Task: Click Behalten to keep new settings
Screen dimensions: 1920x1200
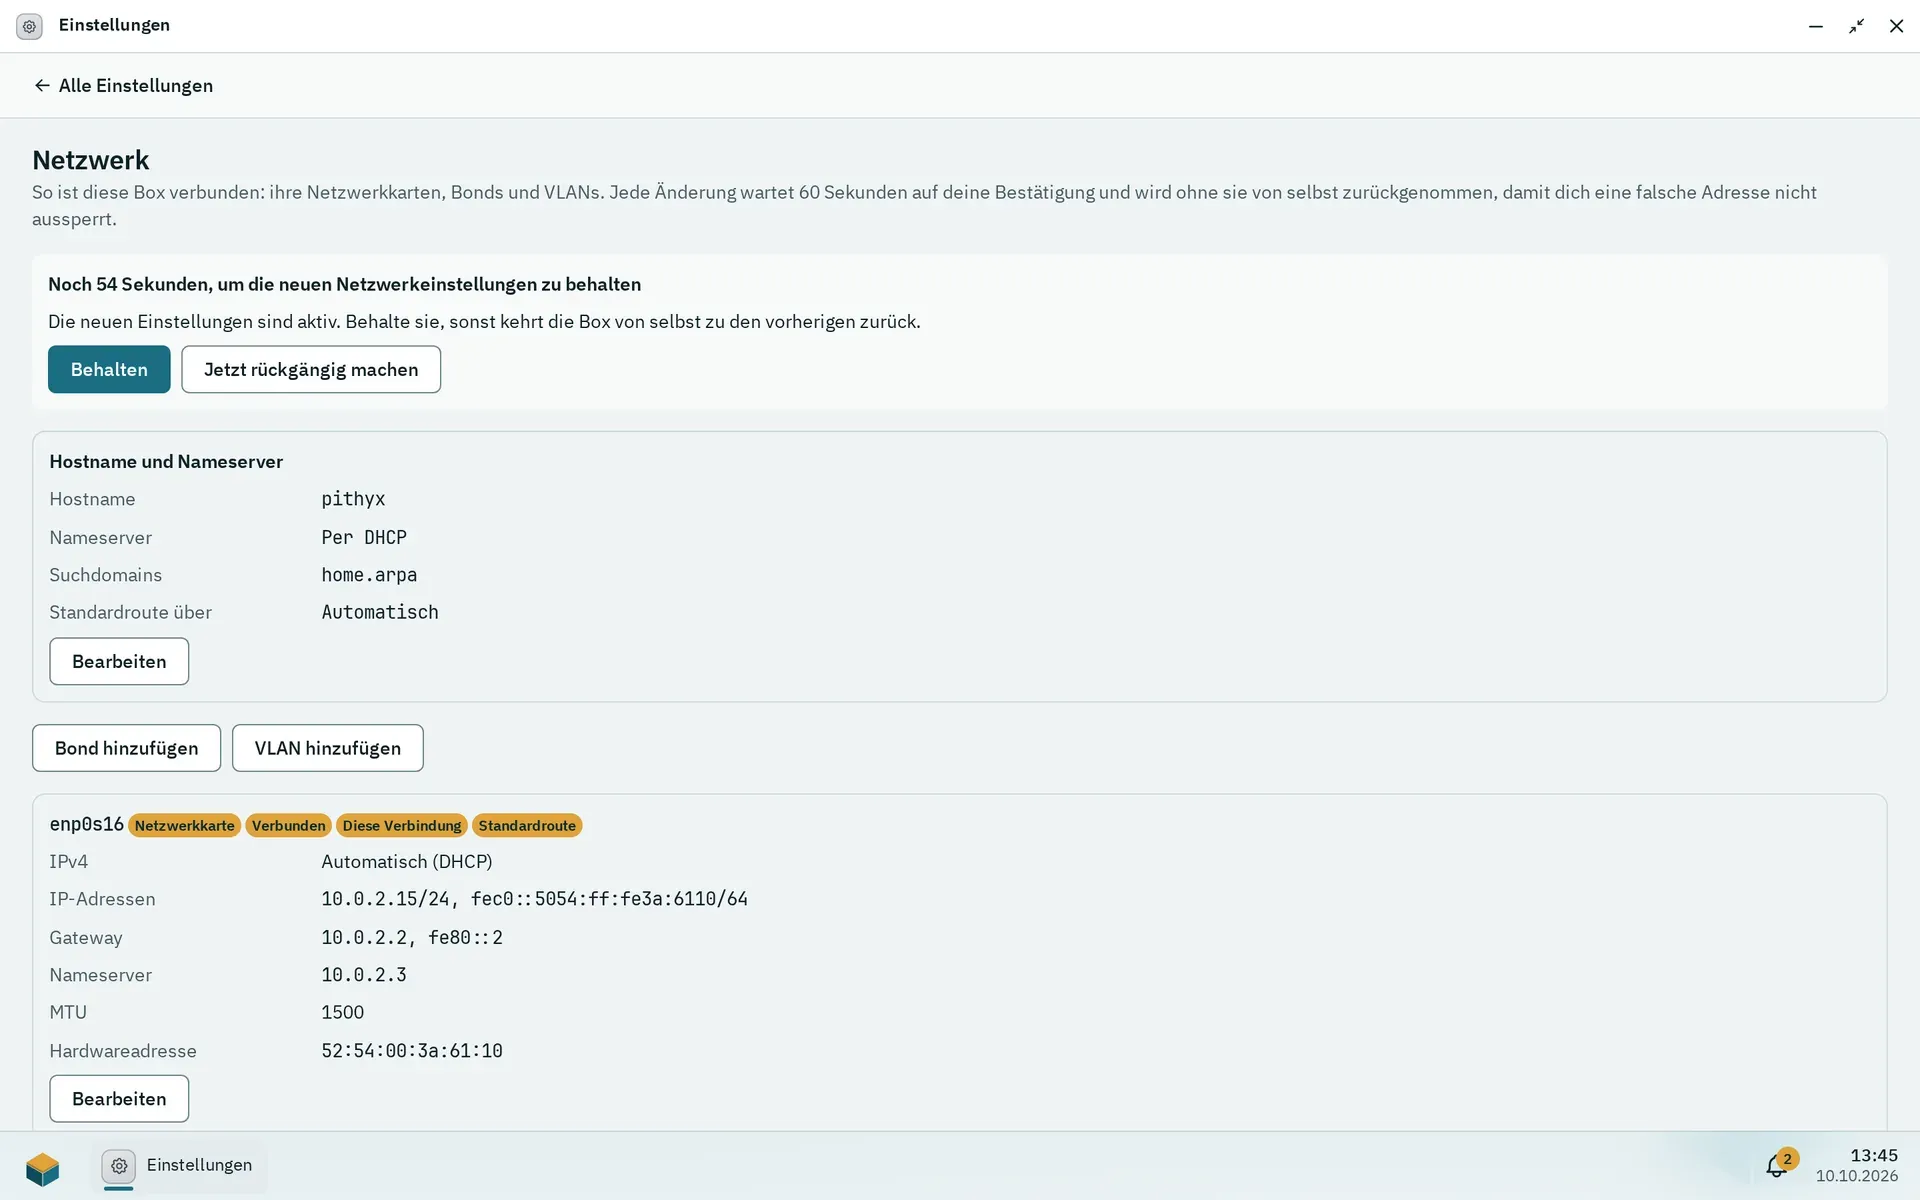Action: point(109,370)
